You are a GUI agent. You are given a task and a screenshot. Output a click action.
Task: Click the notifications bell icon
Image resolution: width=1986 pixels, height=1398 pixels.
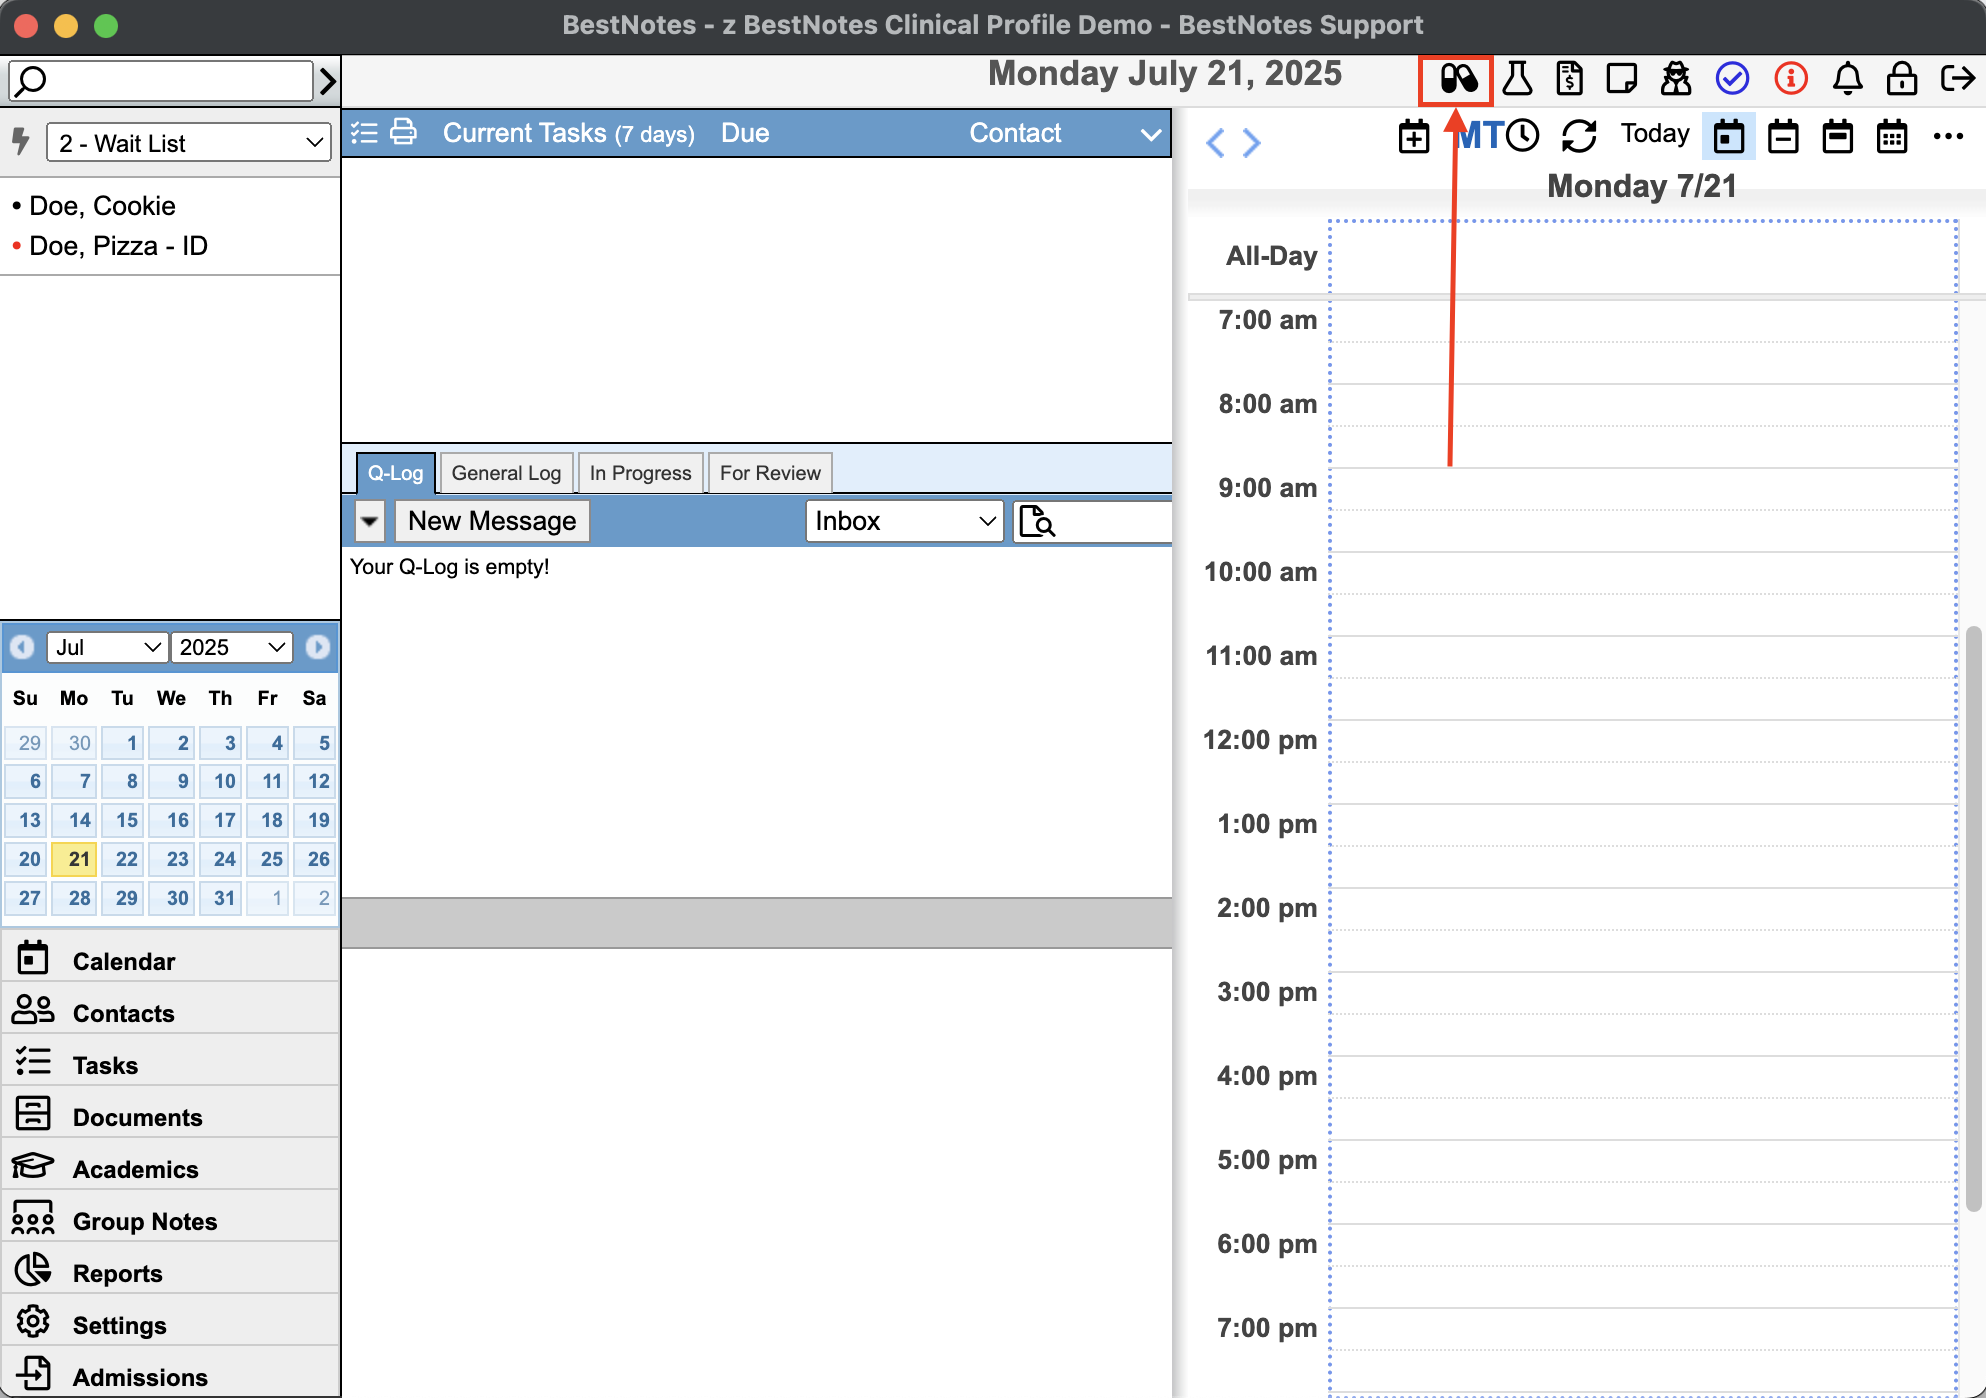click(x=1847, y=78)
